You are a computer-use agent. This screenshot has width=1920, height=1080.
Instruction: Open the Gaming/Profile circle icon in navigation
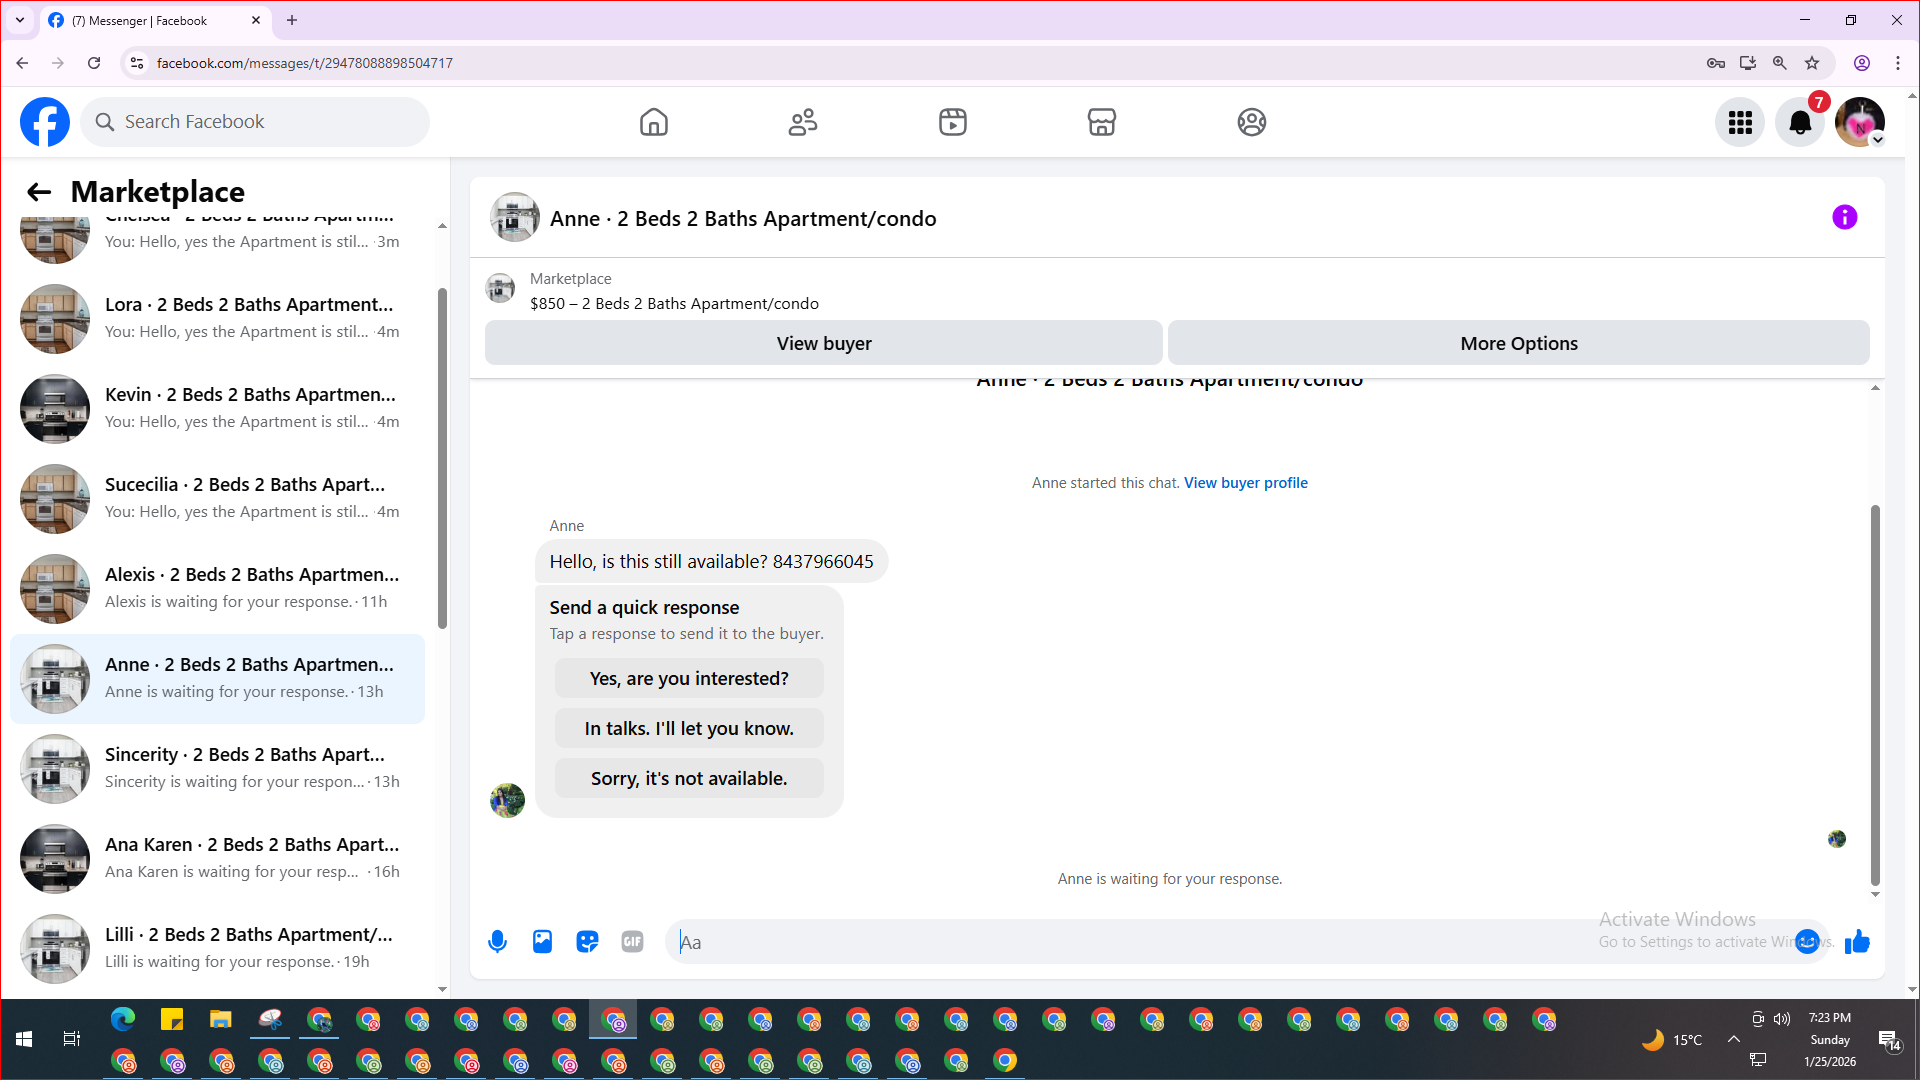tap(1252, 122)
